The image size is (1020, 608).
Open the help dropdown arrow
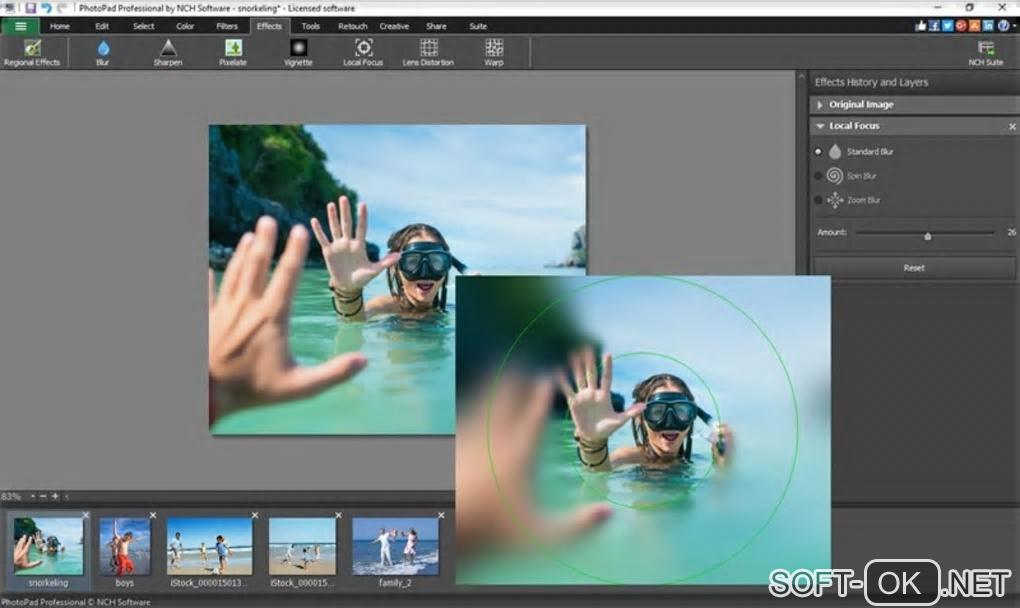pos(1014,26)
